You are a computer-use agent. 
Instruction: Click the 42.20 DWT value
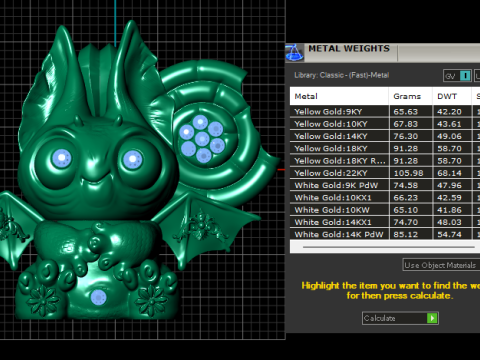click(449, 112)
